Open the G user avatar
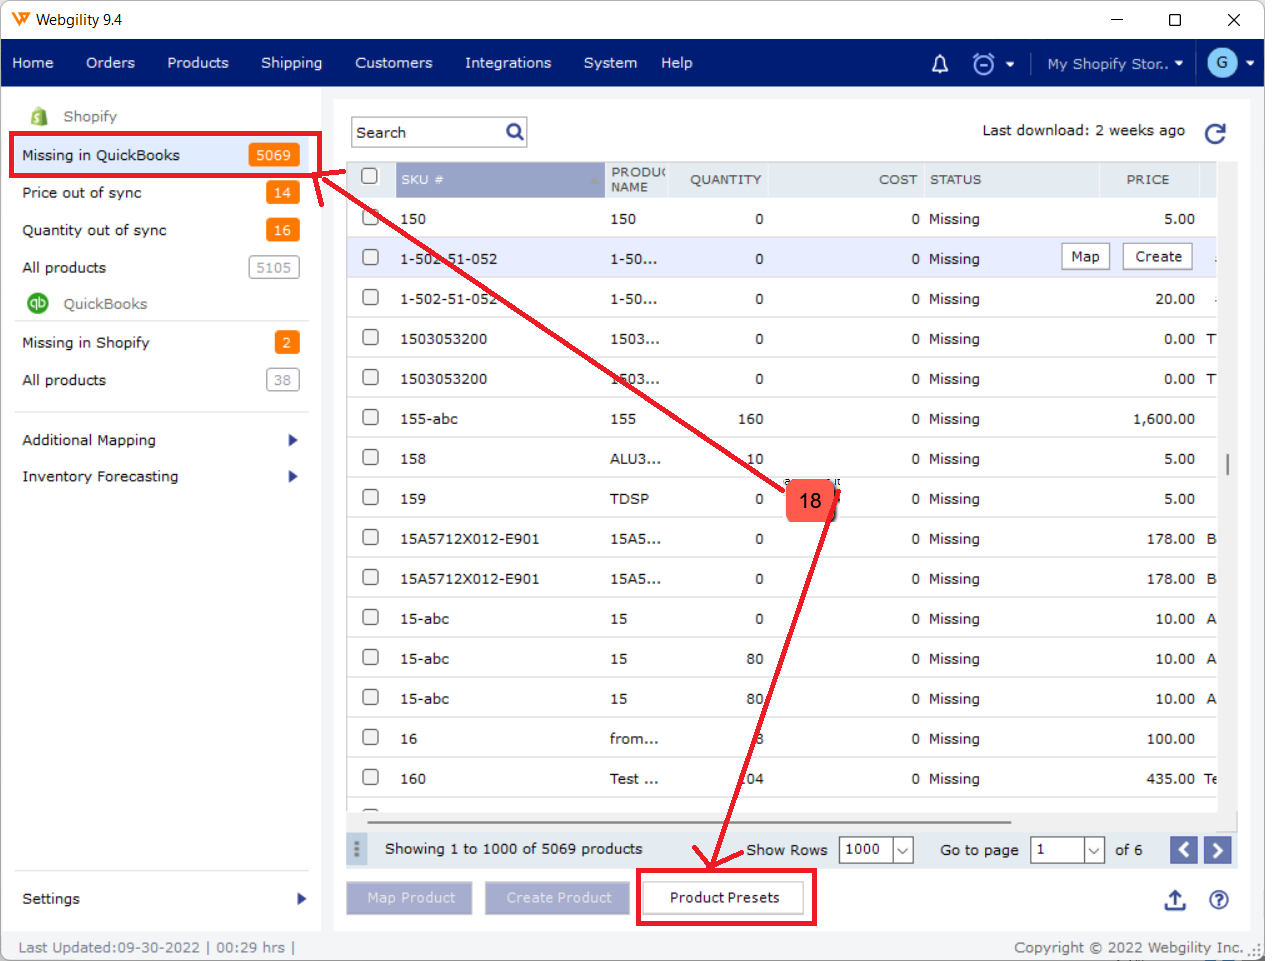 tap(1221, 62)
